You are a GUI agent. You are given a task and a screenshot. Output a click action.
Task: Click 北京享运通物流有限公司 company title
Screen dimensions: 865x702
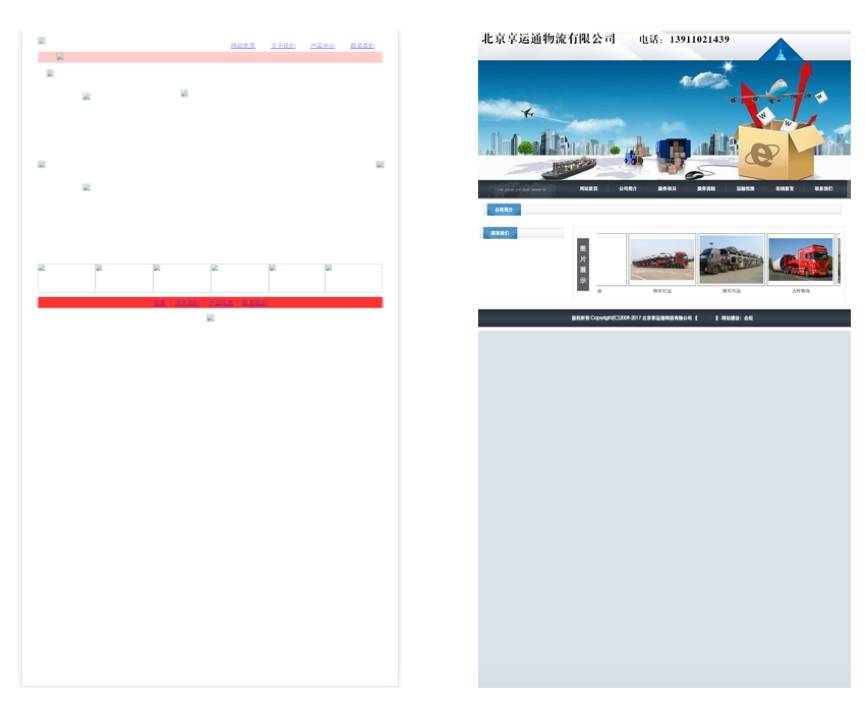pos(548,38)
